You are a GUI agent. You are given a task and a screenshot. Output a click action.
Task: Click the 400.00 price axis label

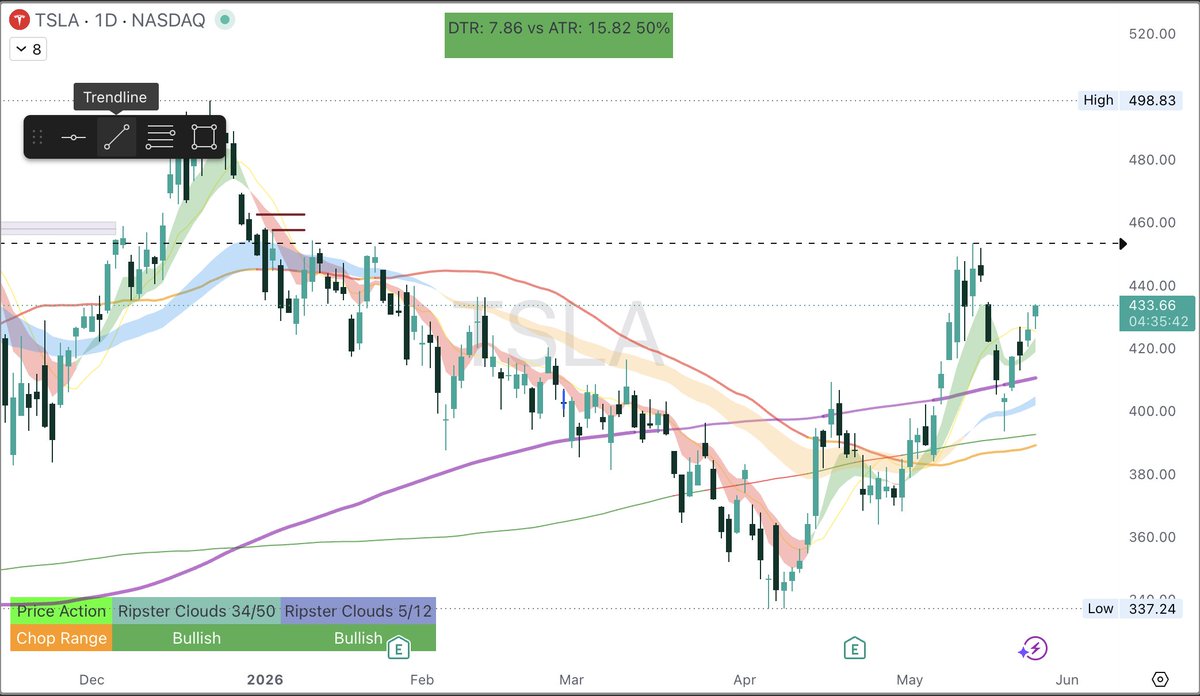point(1150,411)
